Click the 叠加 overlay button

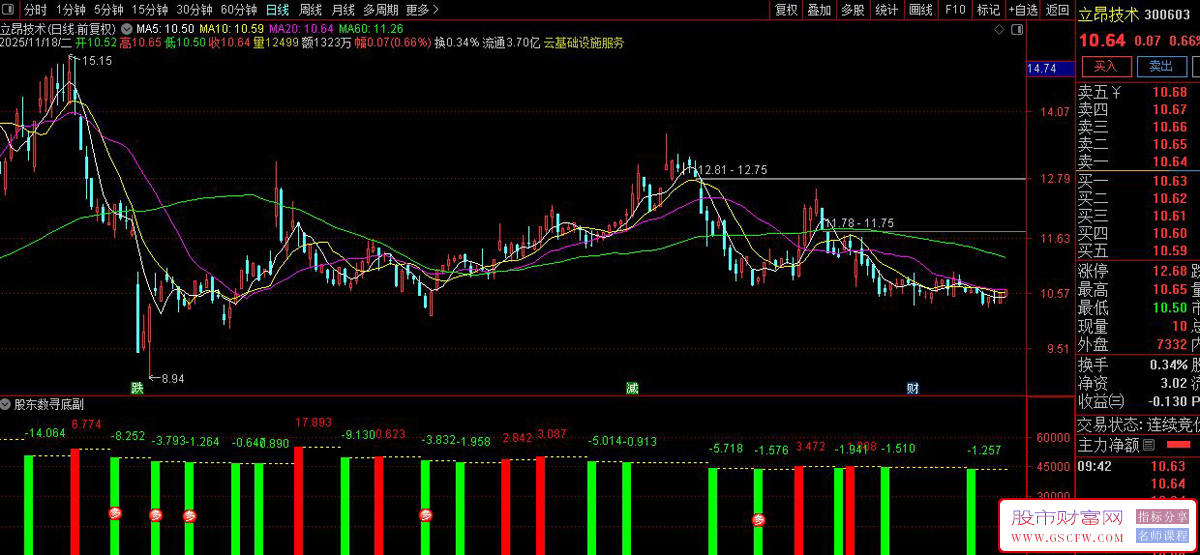coord(819,10)
